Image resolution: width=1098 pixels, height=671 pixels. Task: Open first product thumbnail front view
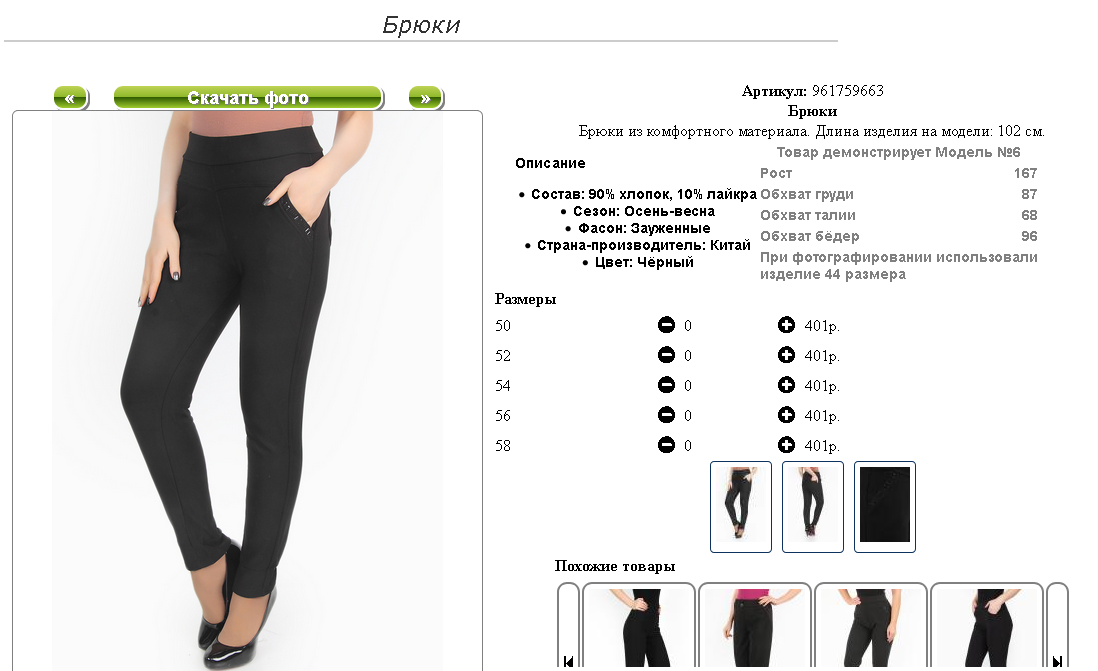[741, 507]
